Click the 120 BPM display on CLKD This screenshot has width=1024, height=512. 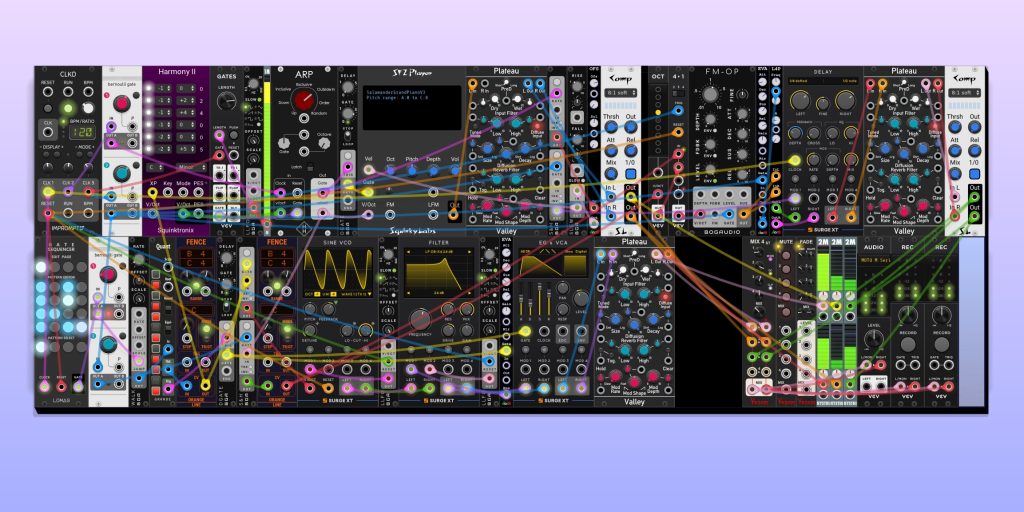[84, 132]
